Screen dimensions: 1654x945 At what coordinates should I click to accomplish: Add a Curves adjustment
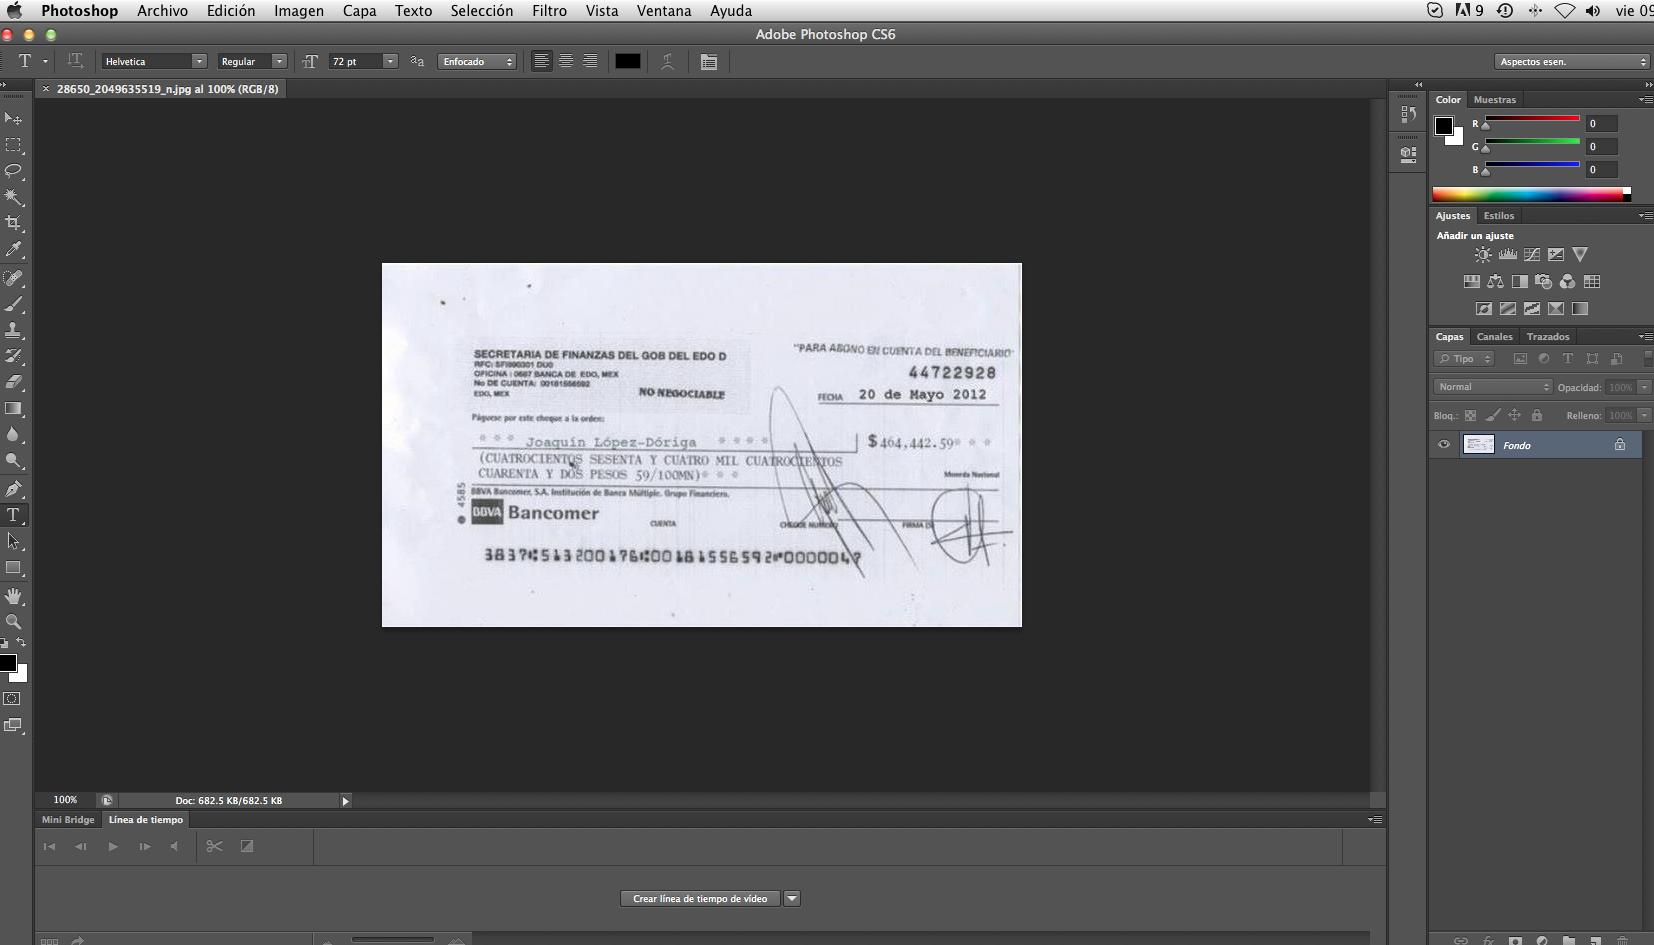point(1531,255)
